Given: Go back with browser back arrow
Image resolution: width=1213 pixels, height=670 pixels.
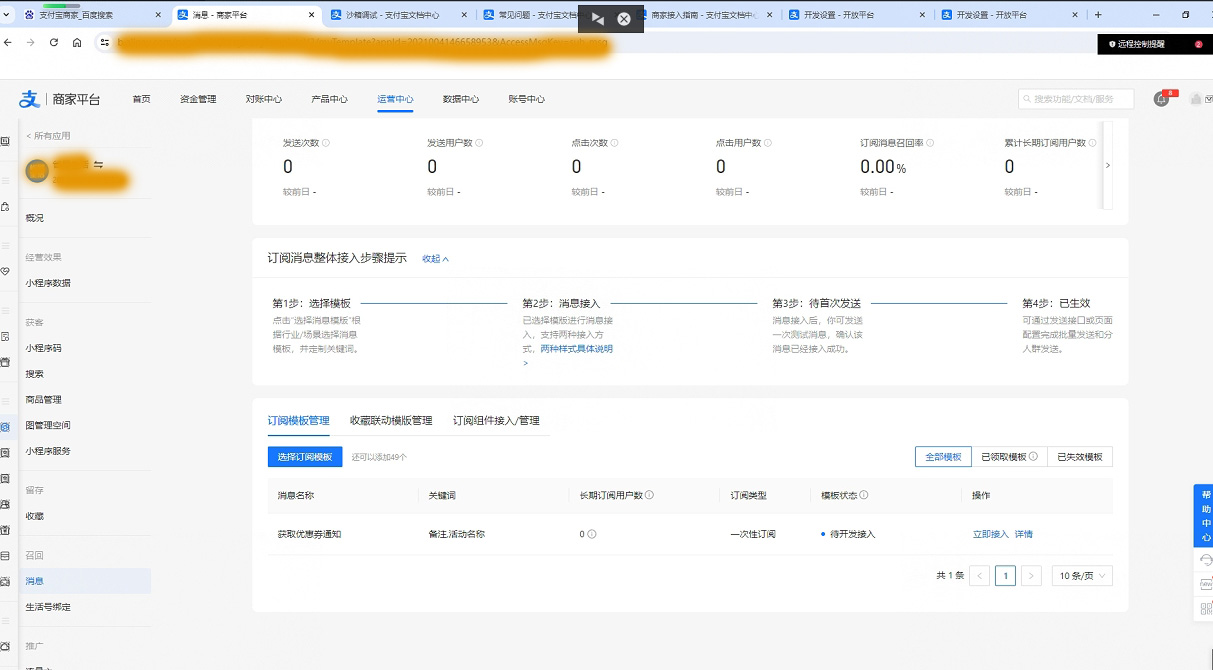Looking at the screenshot, I should tap(8, 43).
